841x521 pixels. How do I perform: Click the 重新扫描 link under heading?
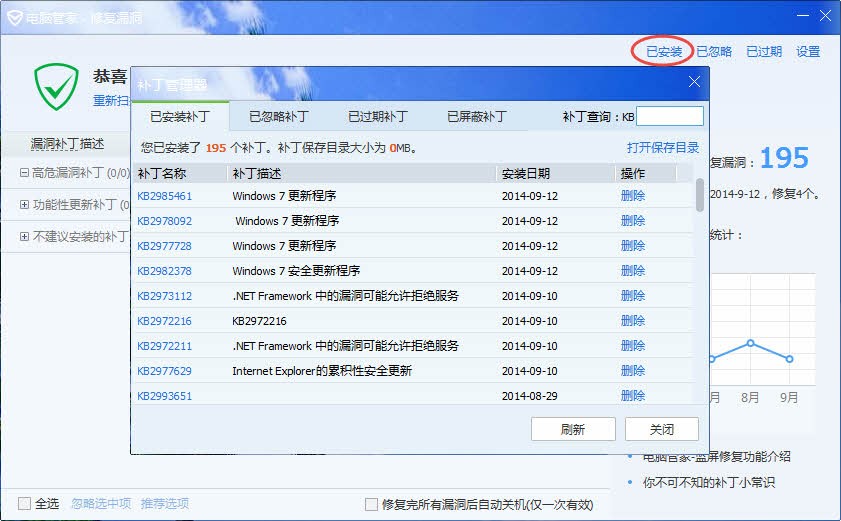[112, 100]
